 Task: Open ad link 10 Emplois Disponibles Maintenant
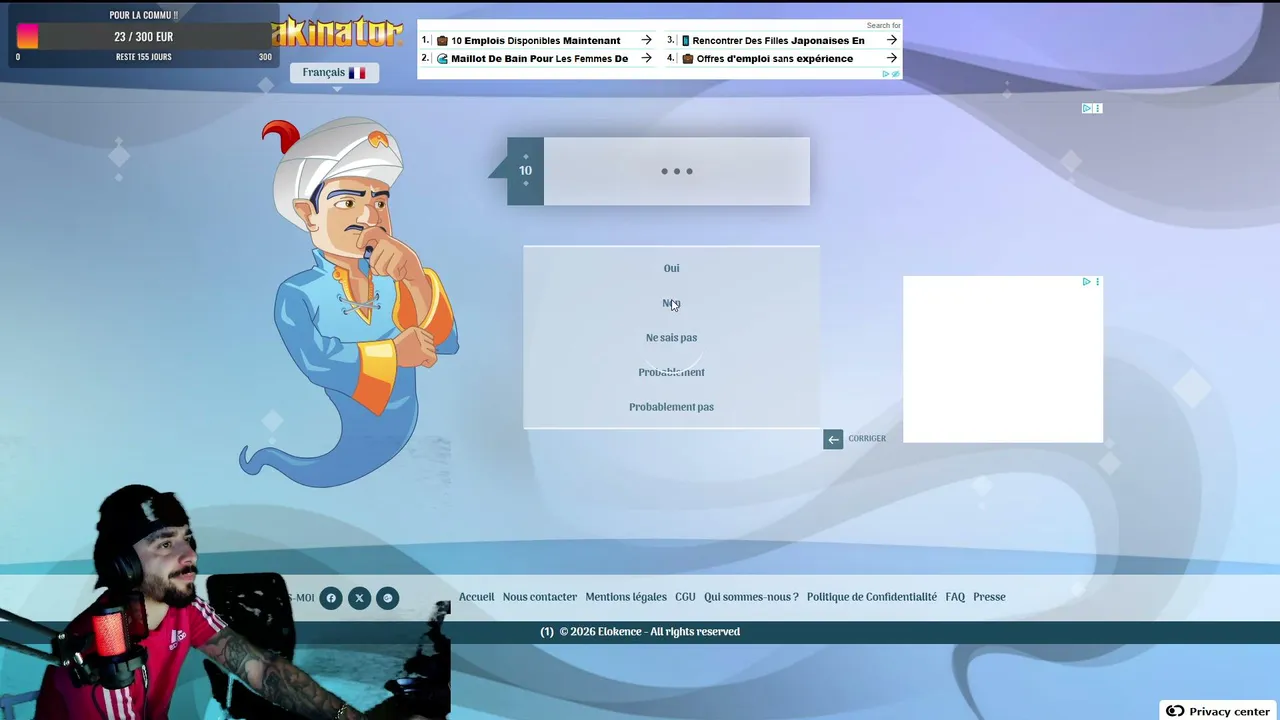pyautogui.click(x=536, y=41)
